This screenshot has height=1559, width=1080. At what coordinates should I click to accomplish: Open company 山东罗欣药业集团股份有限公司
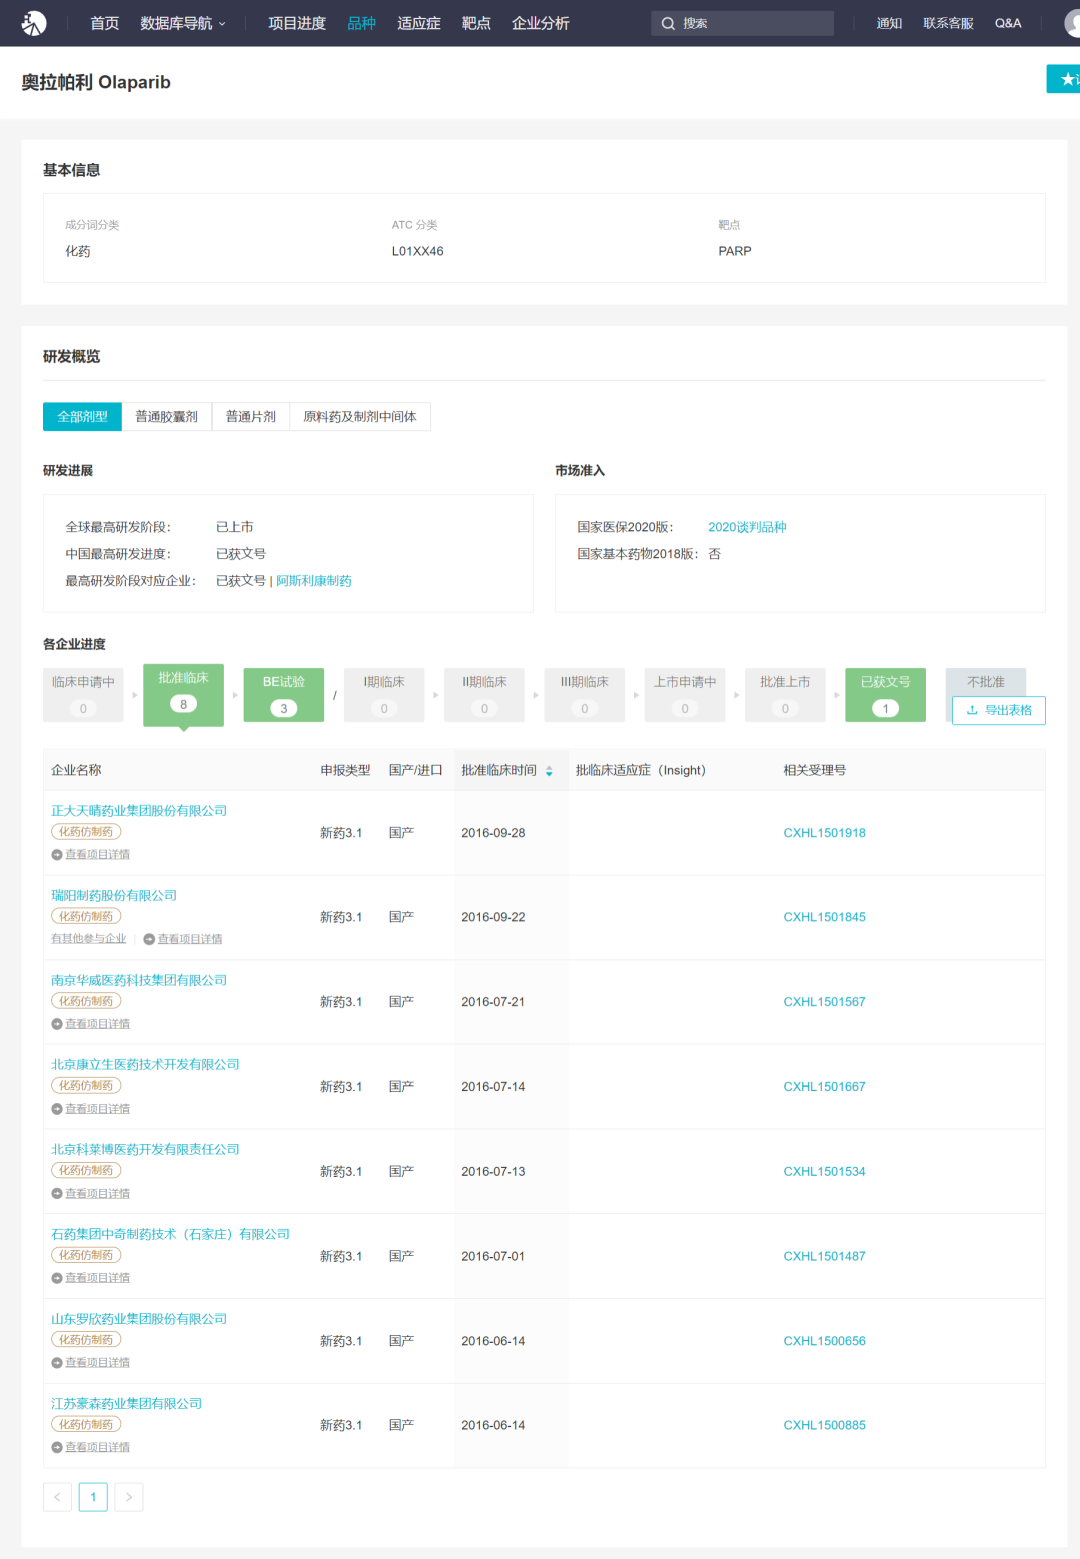[x=139, y=1320]
